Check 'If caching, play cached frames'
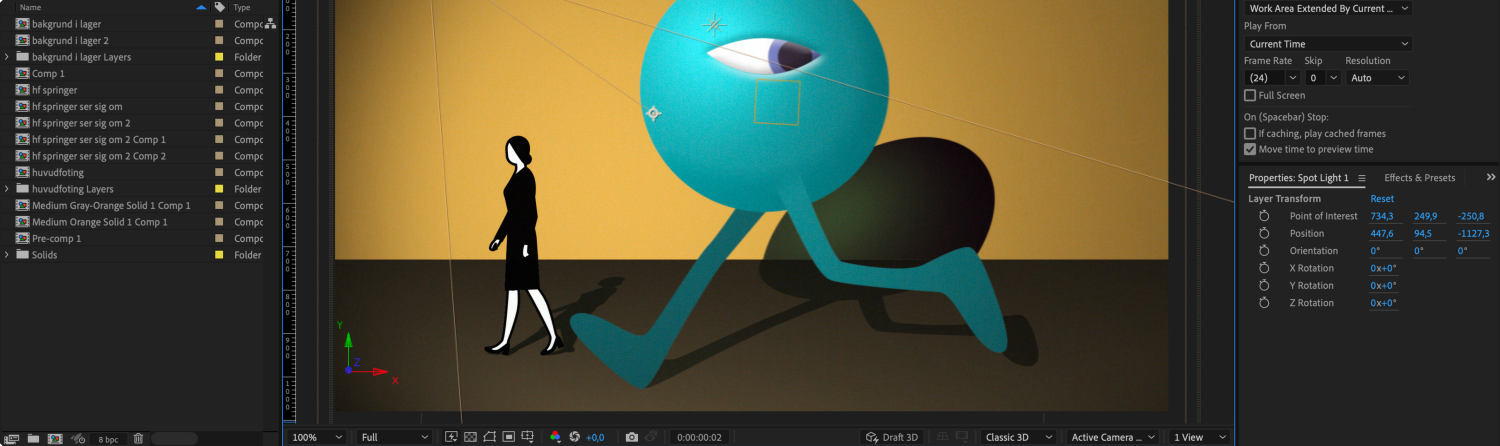Viewport: 1500px width, 446px height. pos(1250,133)
